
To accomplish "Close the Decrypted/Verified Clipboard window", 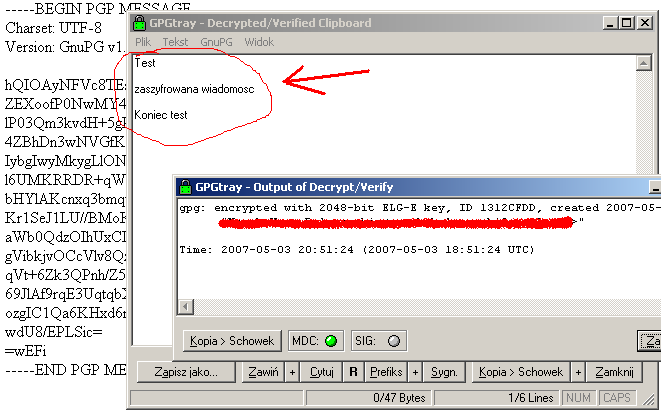I will click(645, 23).
